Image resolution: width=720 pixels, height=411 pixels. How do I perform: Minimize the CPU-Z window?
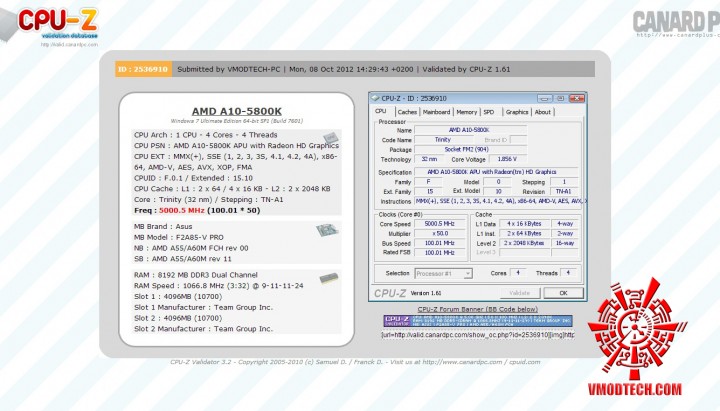click(x=545, y=98)
